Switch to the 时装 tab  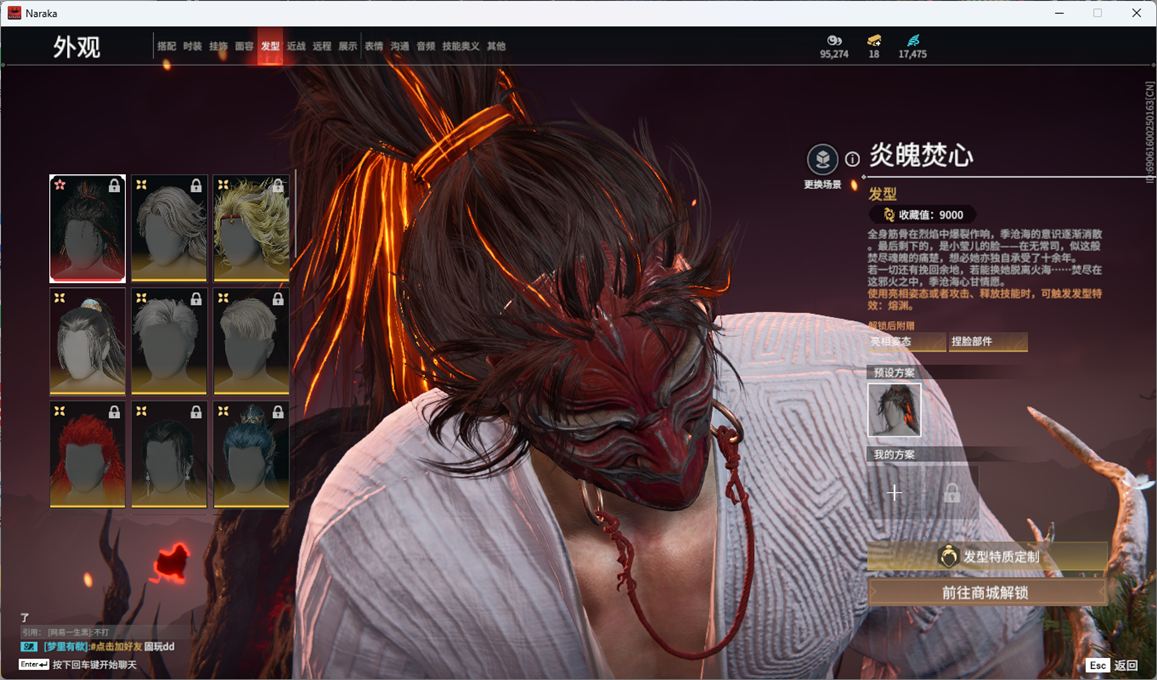click(193, 46)
